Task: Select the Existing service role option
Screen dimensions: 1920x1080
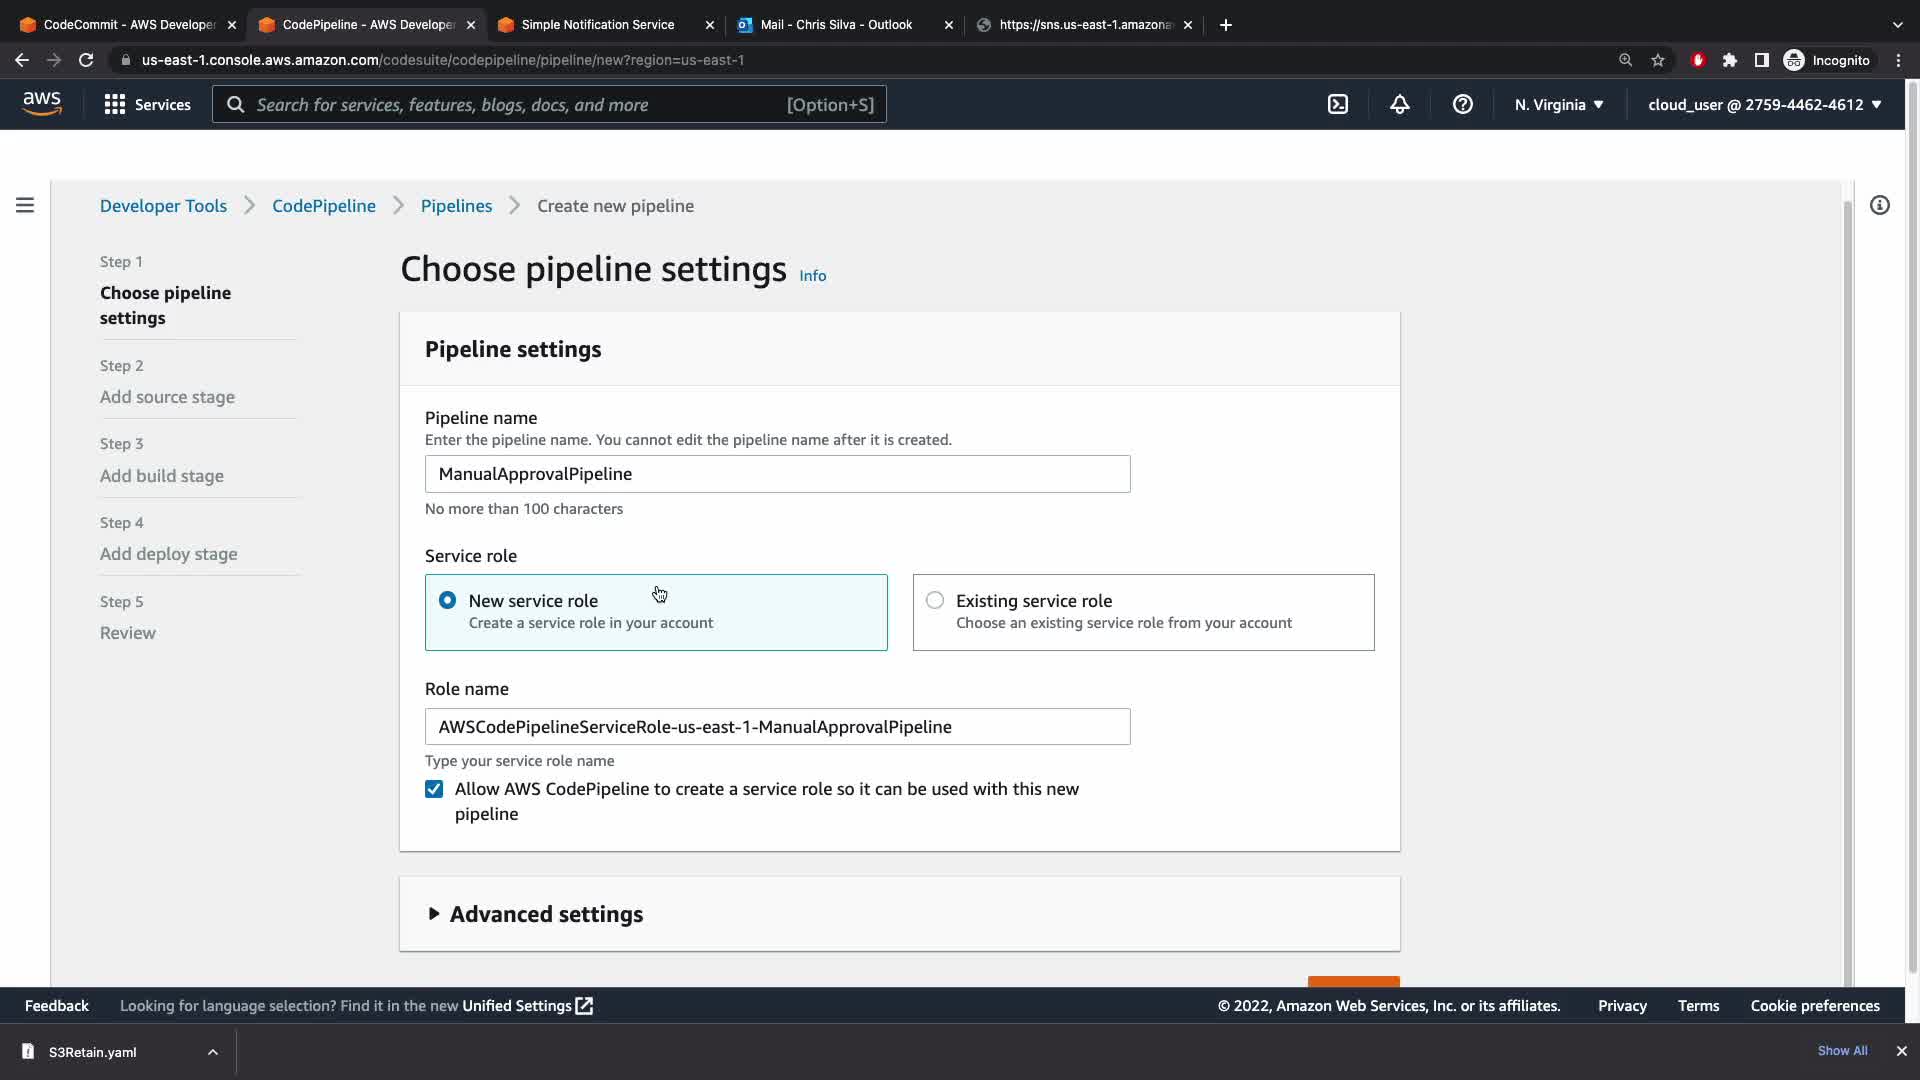Action: pyautogui.click(x=934, y=600)
